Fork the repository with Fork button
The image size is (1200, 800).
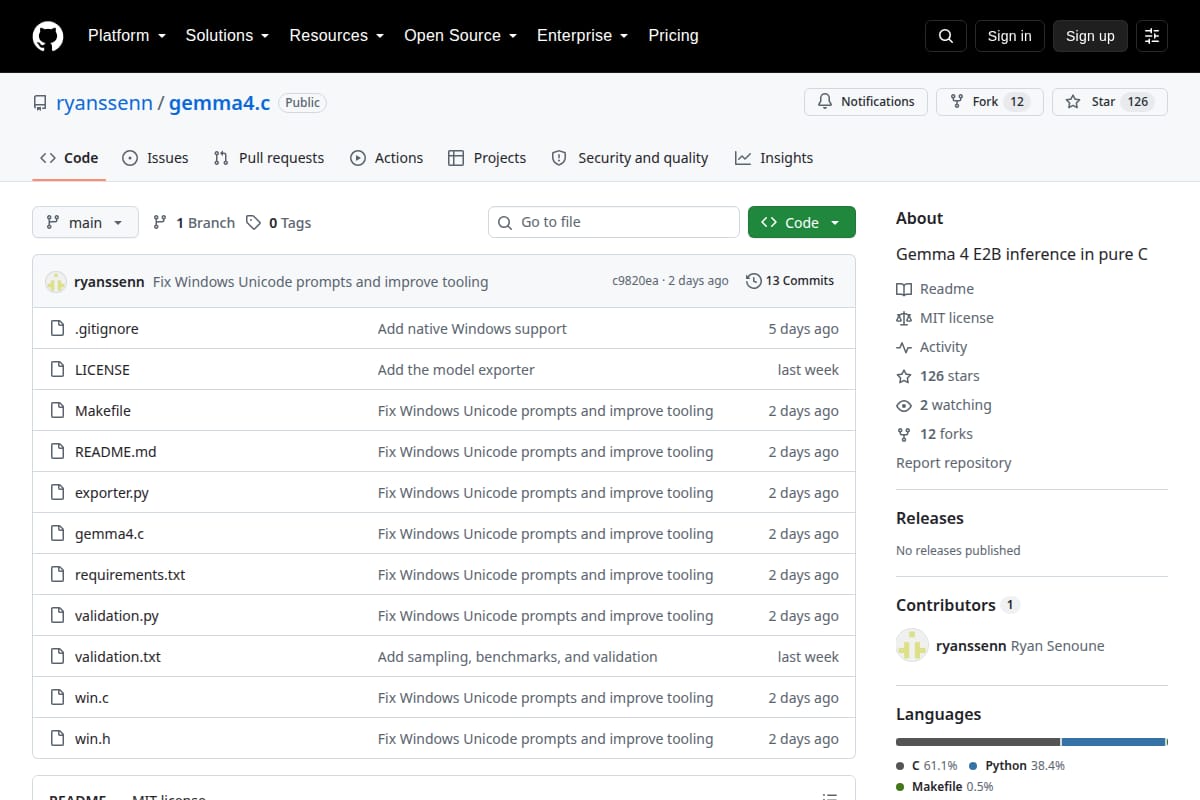coord(990,102)
